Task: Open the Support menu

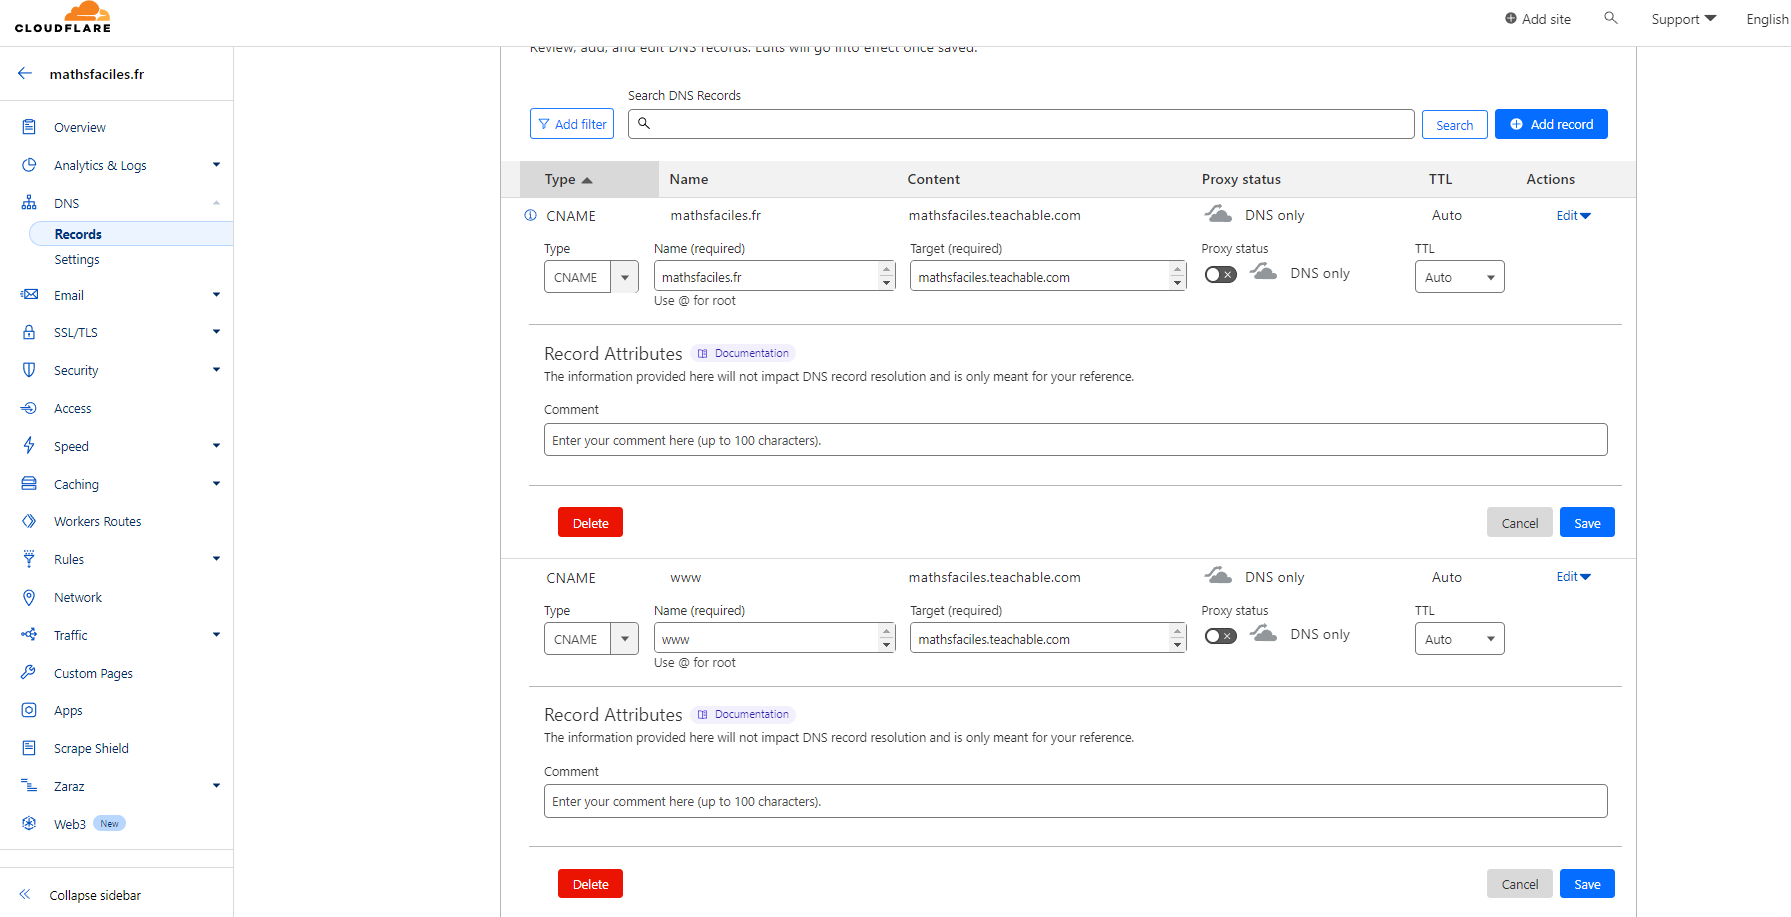Action: 1683,19
